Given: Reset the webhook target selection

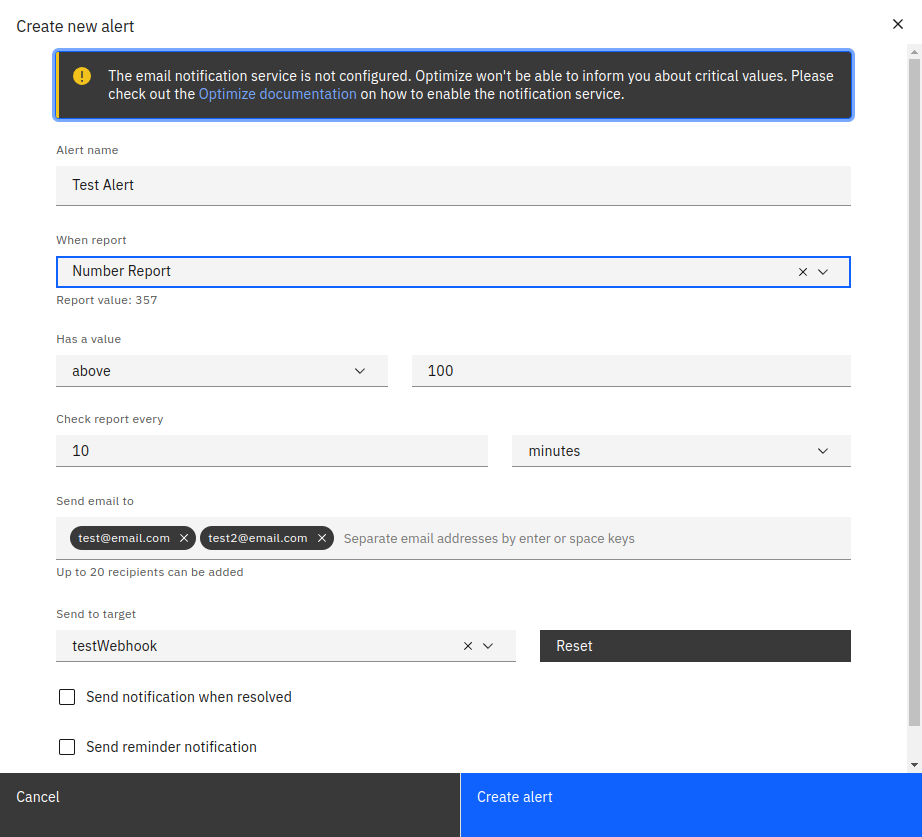Looking at the screenshot, I should [694, 645].
